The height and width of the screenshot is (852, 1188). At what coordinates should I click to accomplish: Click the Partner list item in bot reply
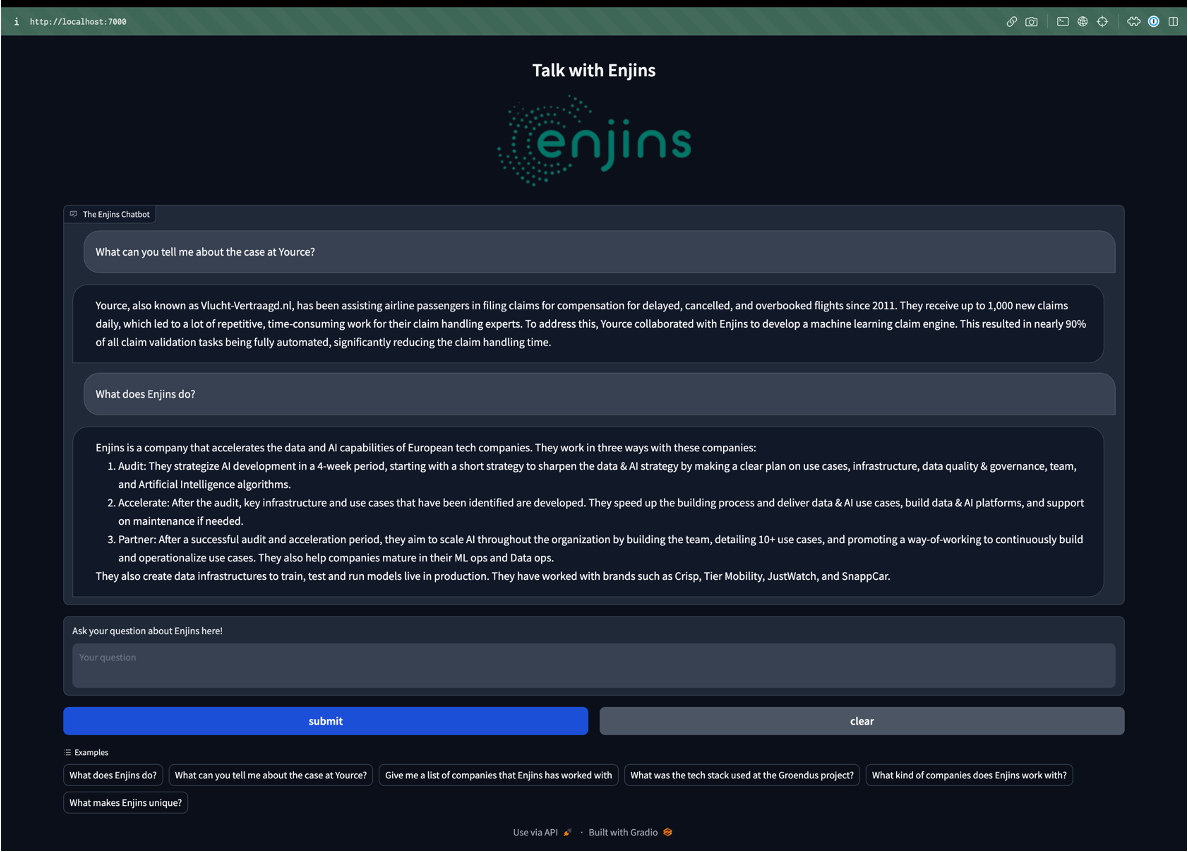[597, 548]
